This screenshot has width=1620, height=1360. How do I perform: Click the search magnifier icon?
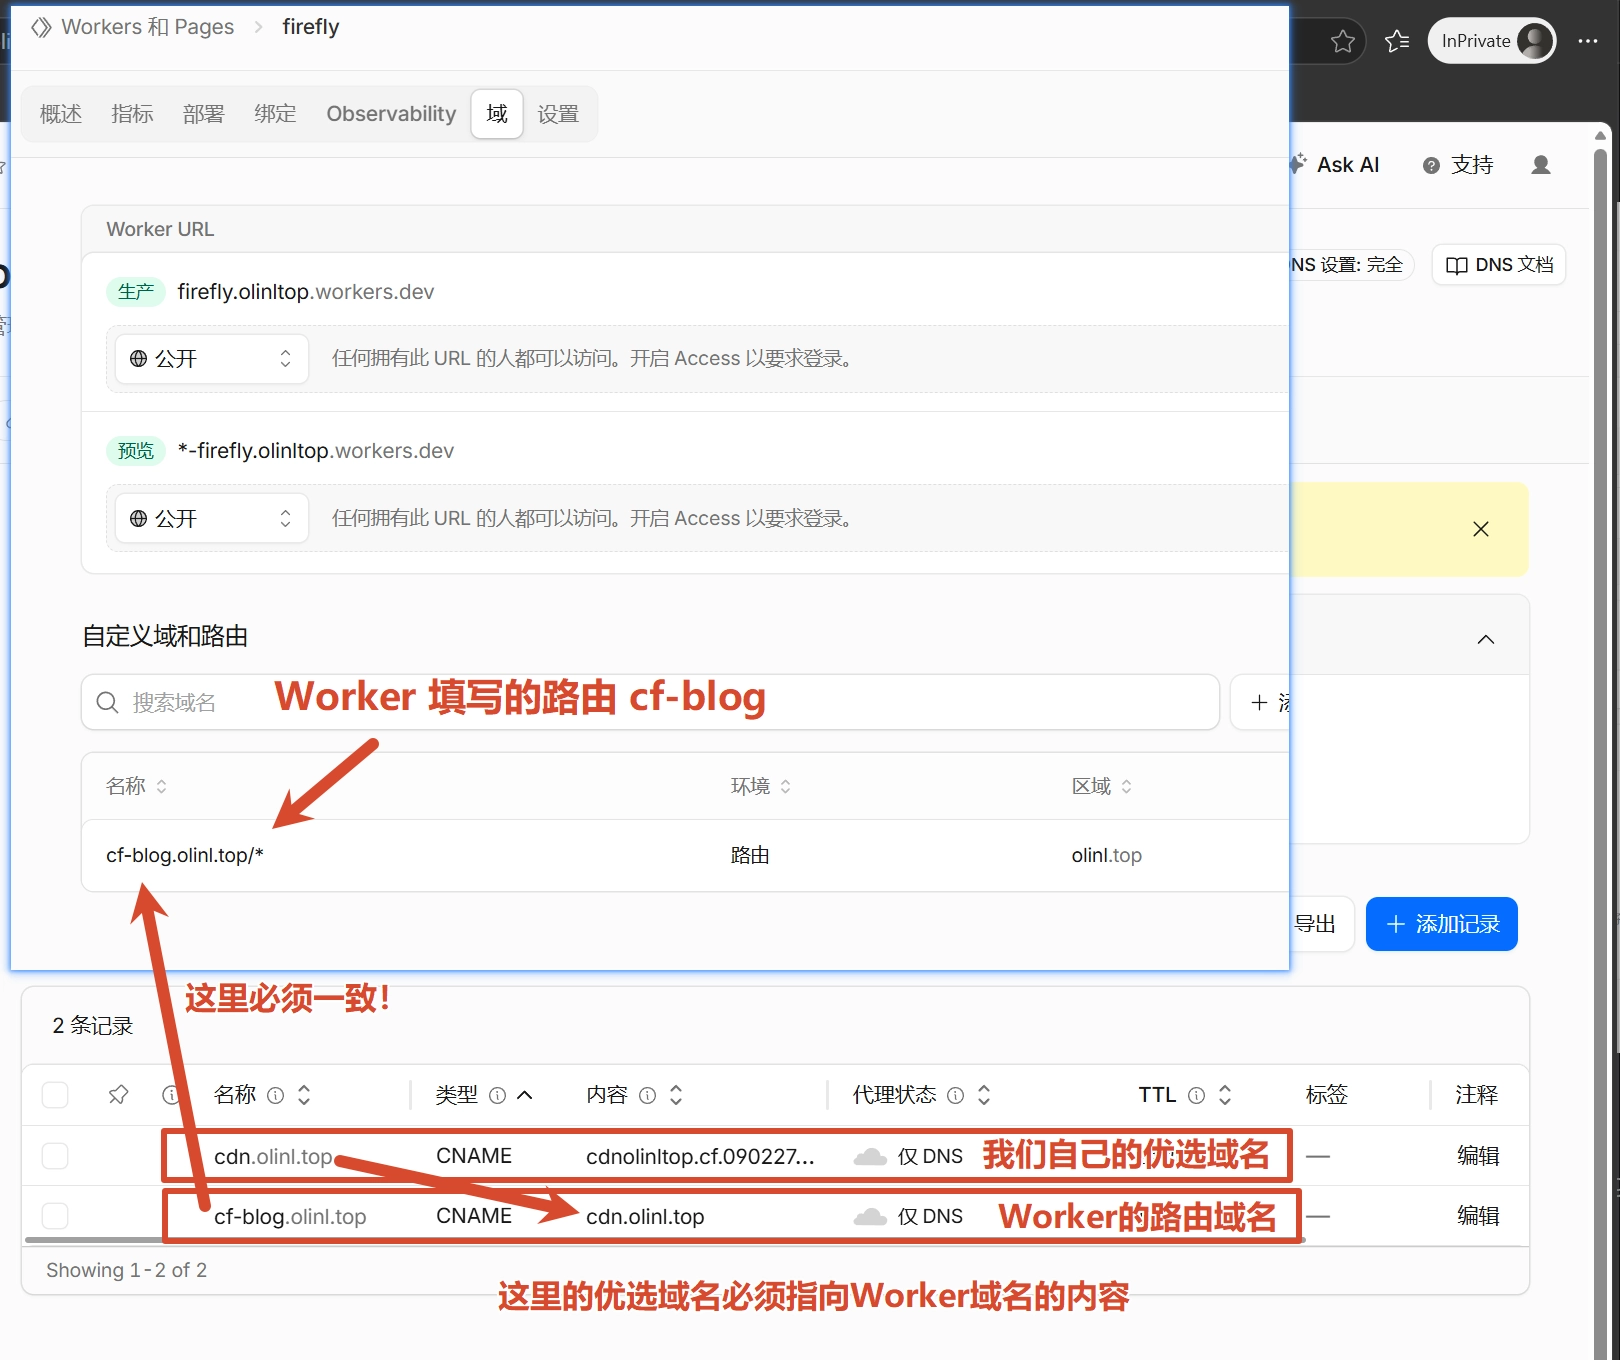pos(107,703)
